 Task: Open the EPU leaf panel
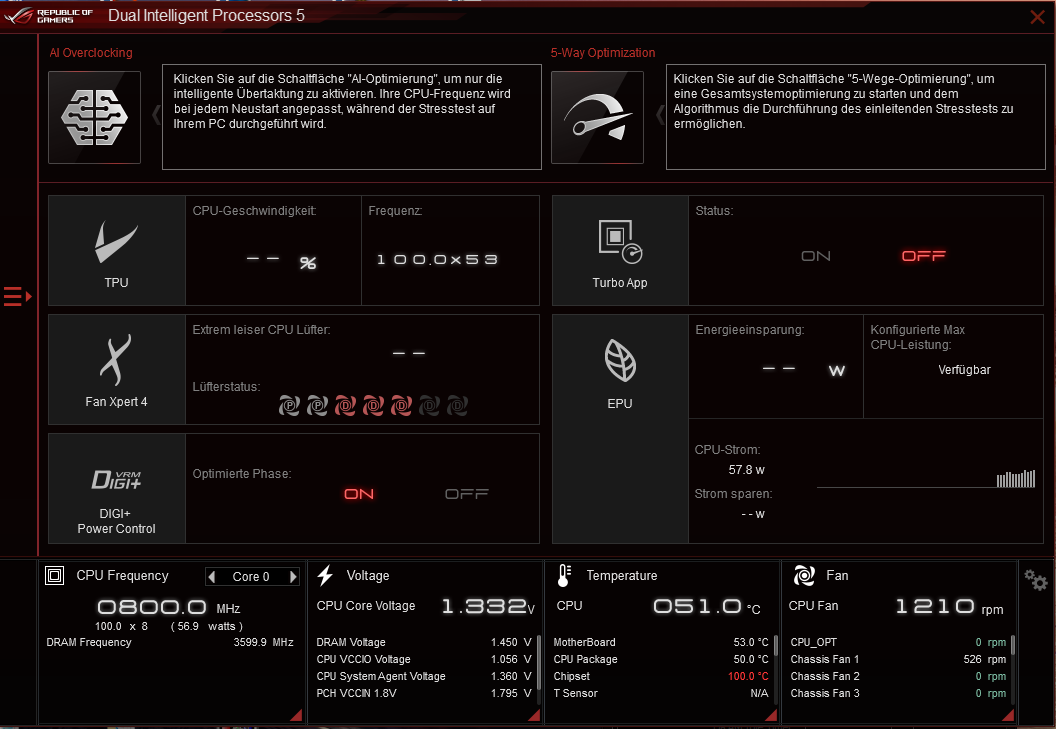point(620,429)
